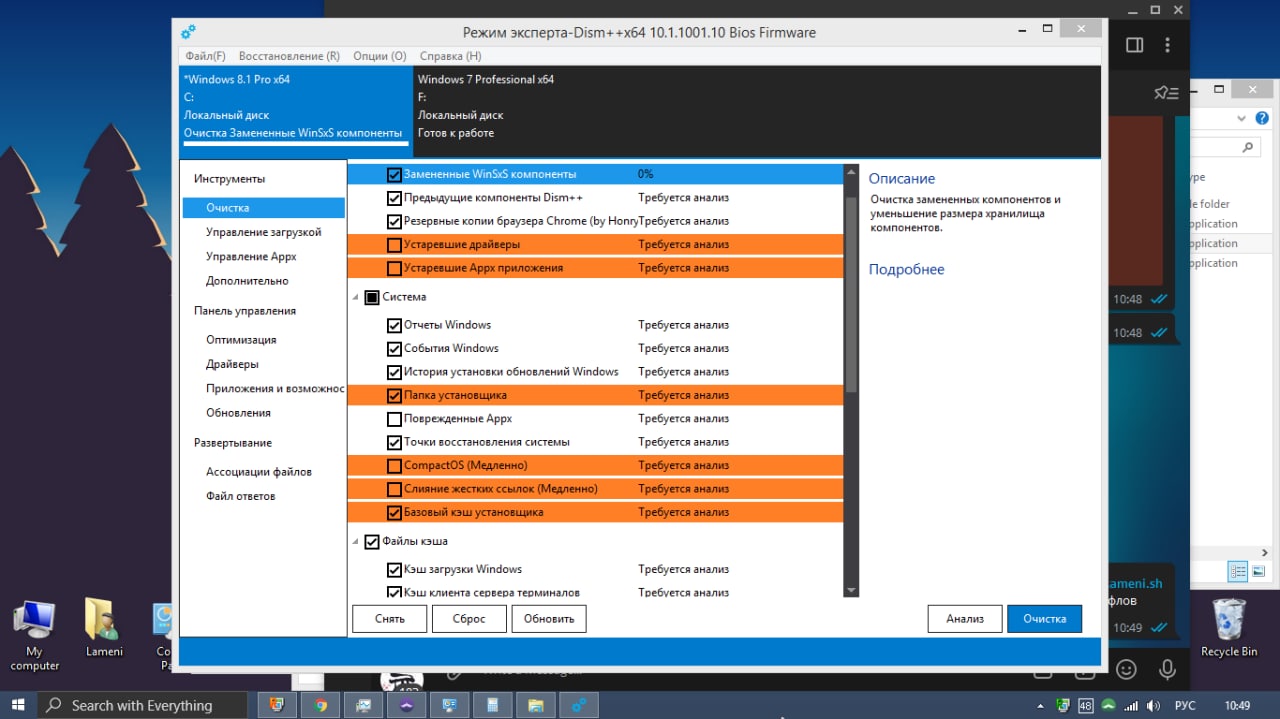Open the Lameni desktop folder
Screen dimensions: 1280x719
(x=104, y=628)
